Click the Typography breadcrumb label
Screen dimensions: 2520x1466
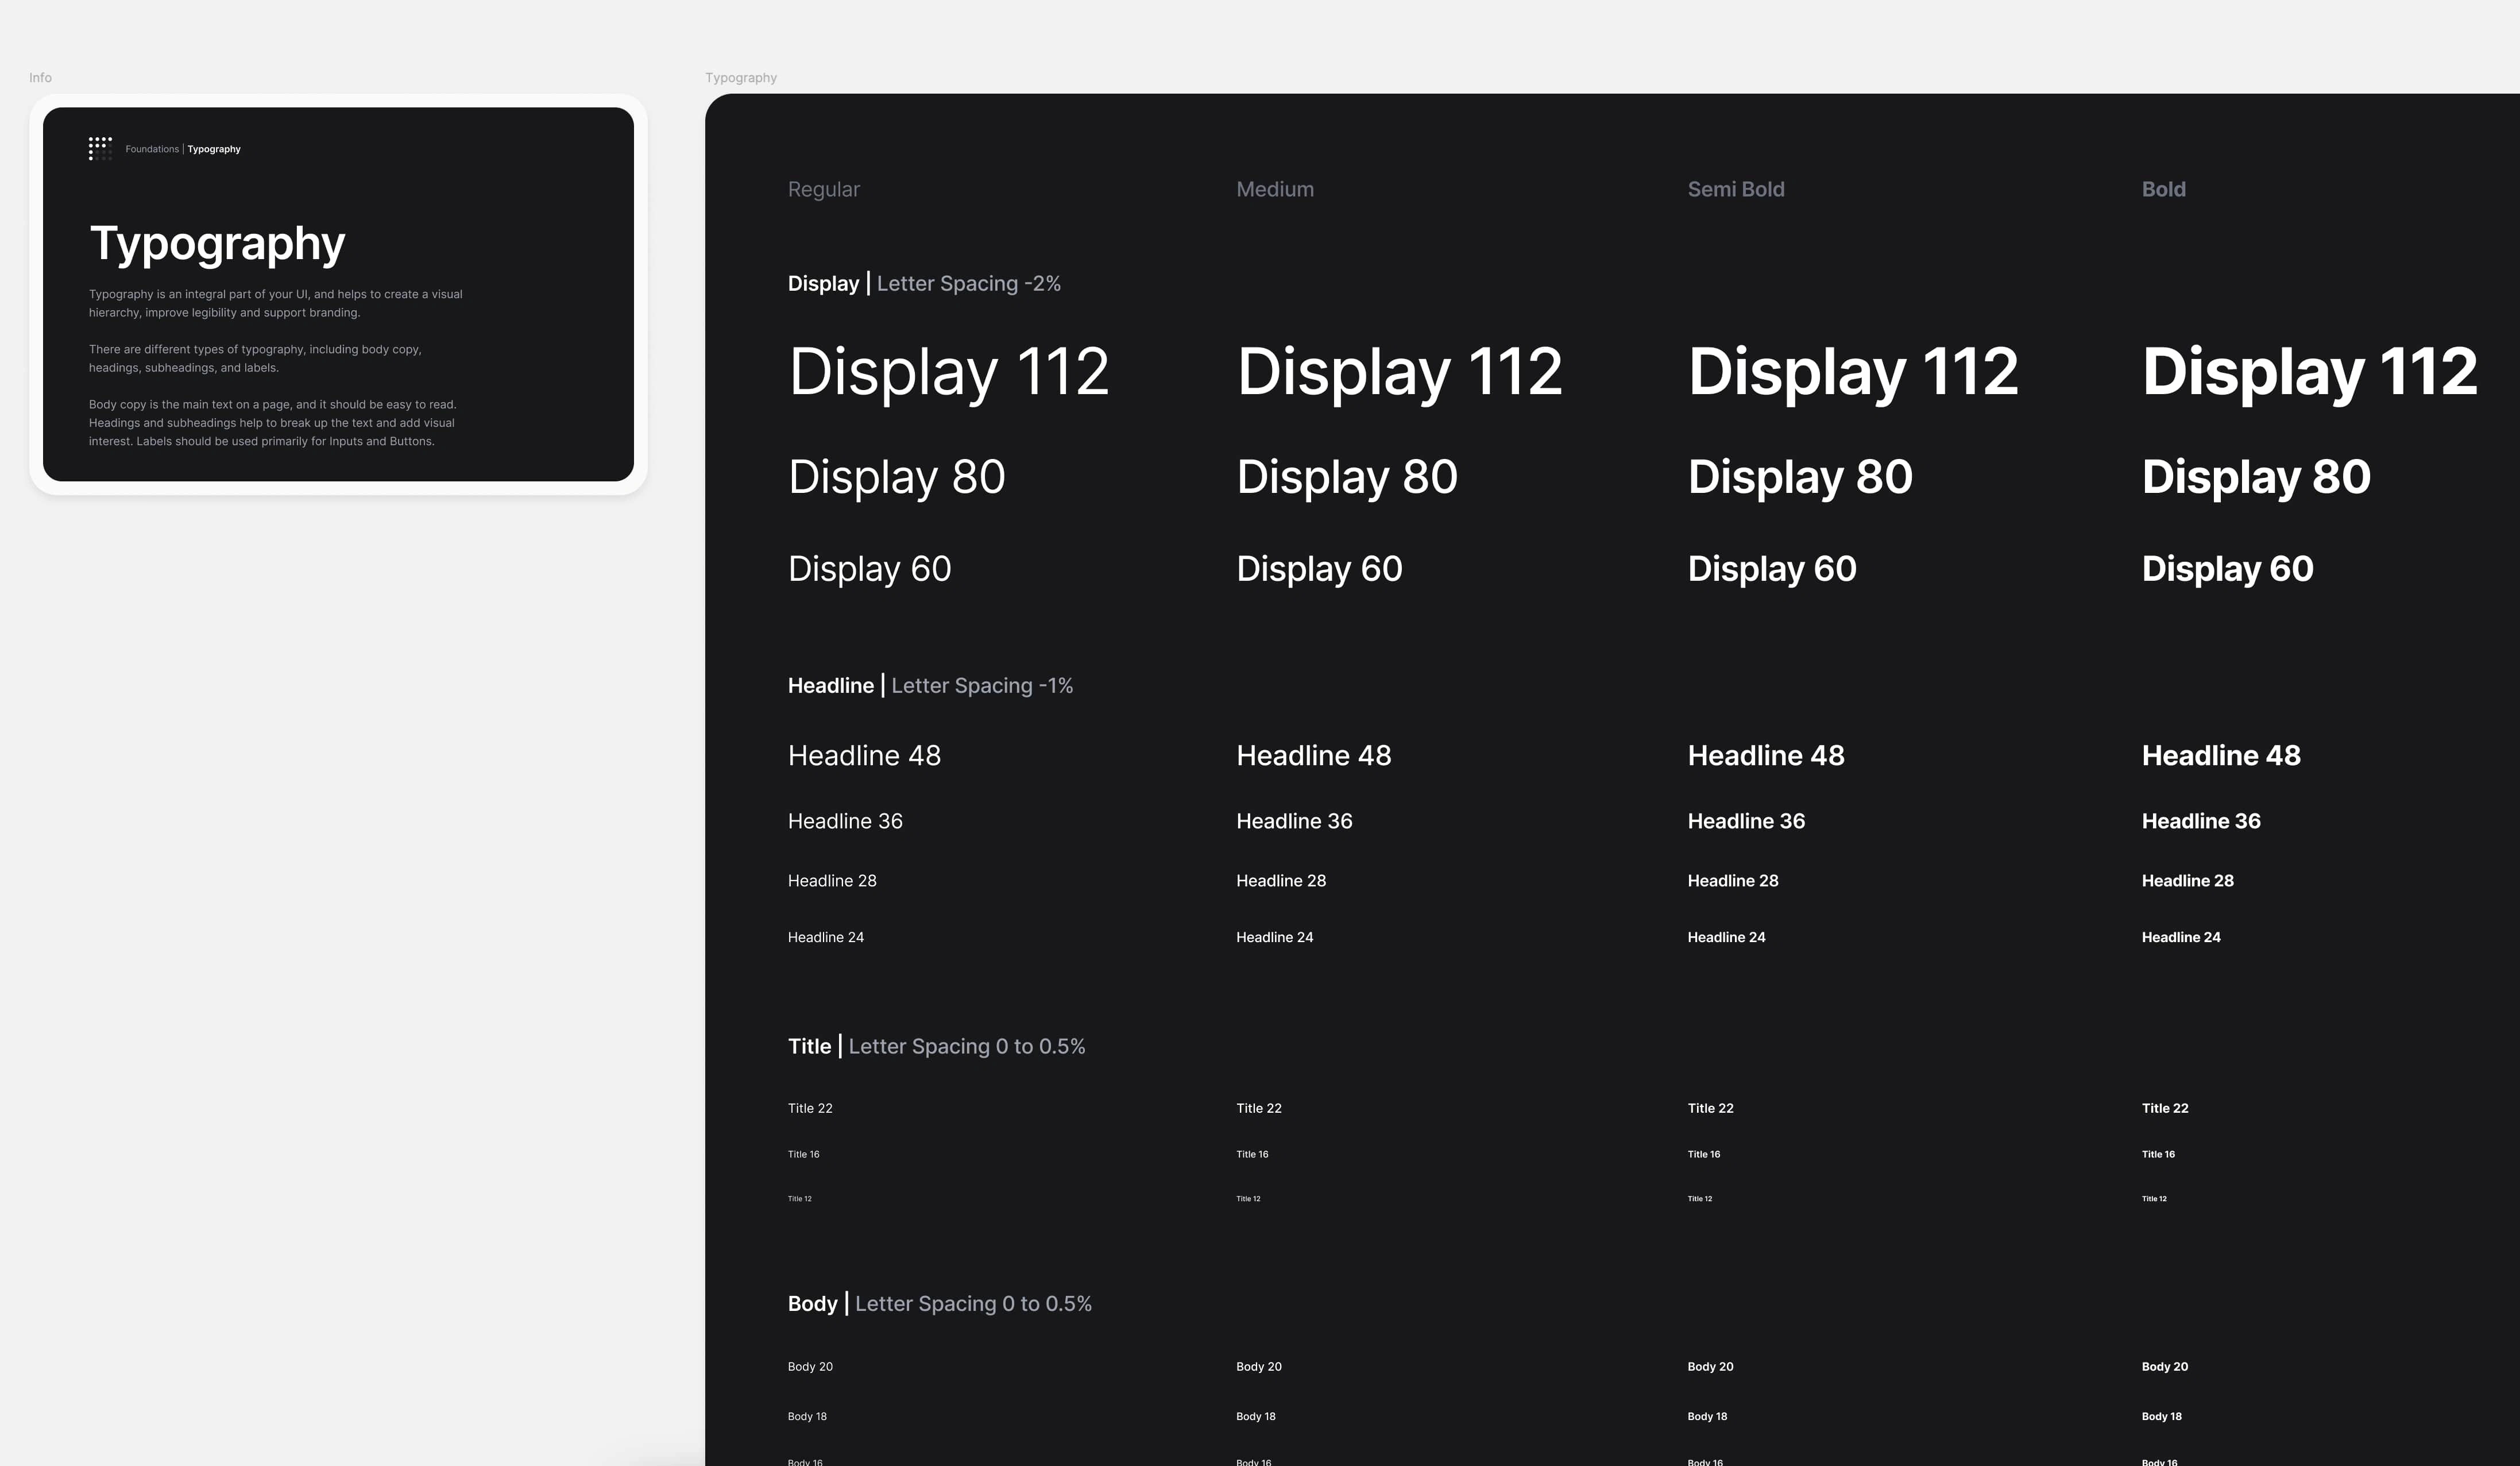coord(214,149)
